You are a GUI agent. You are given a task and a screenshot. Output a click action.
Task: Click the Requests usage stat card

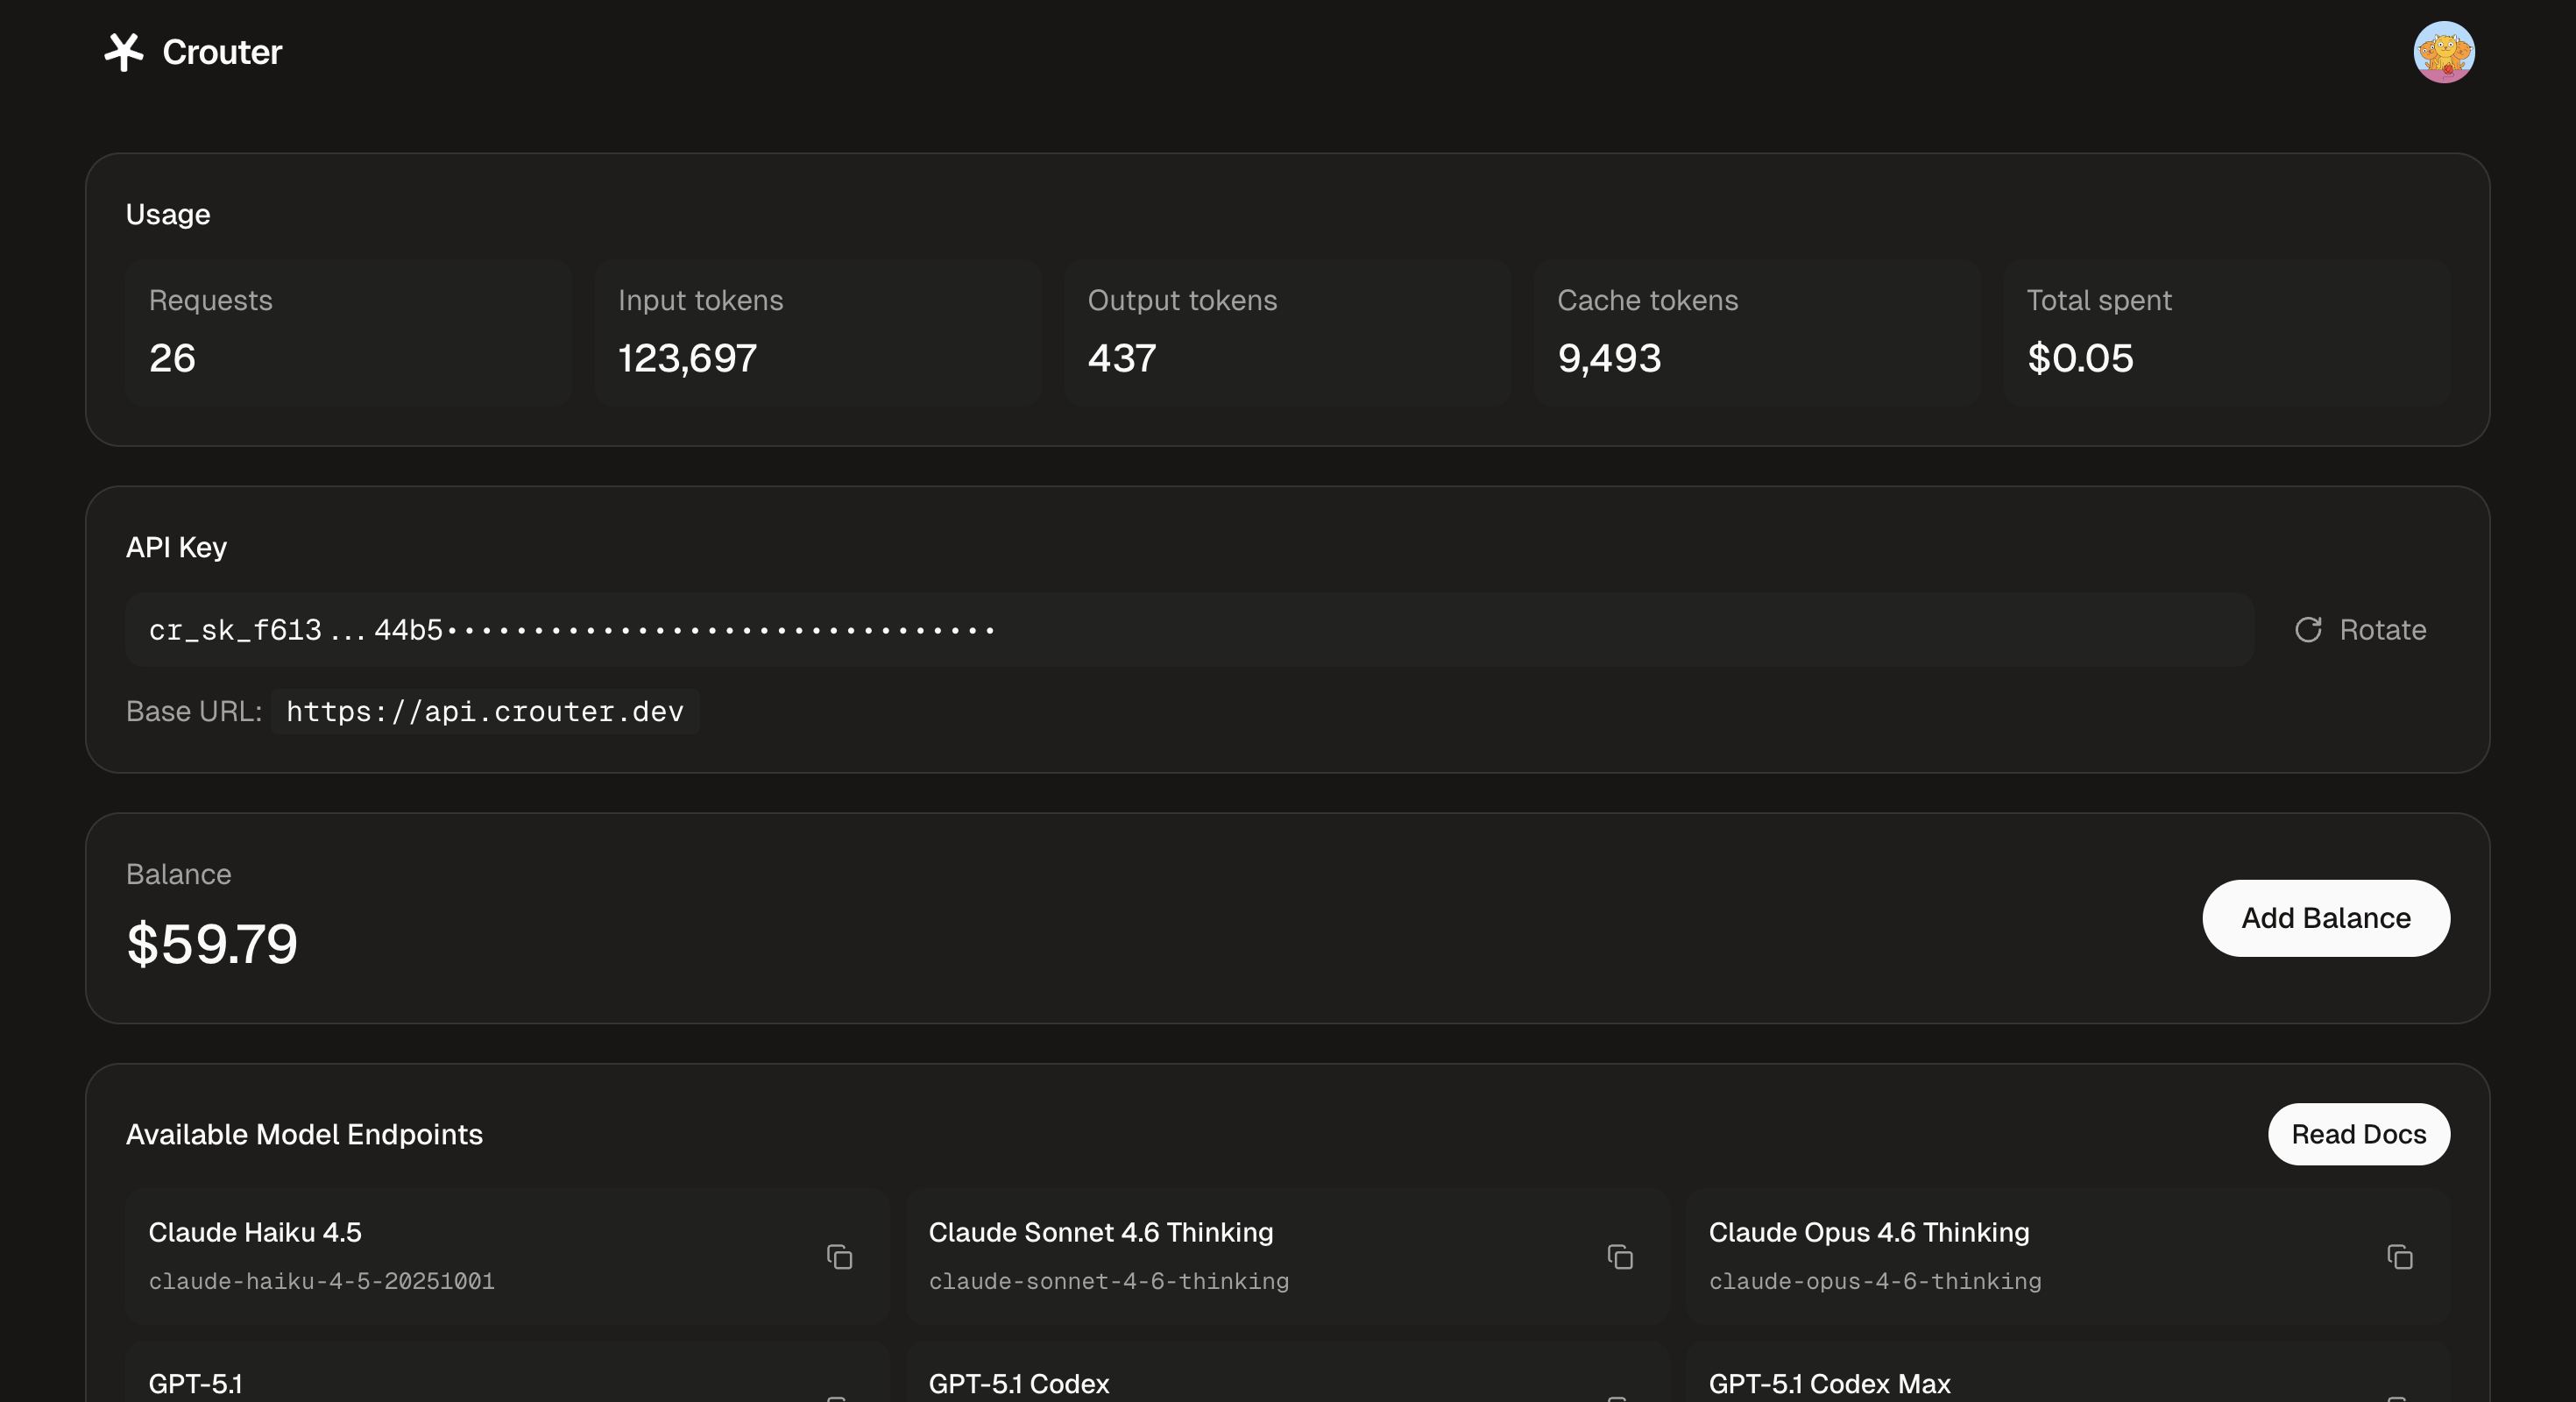coord(348,332)
